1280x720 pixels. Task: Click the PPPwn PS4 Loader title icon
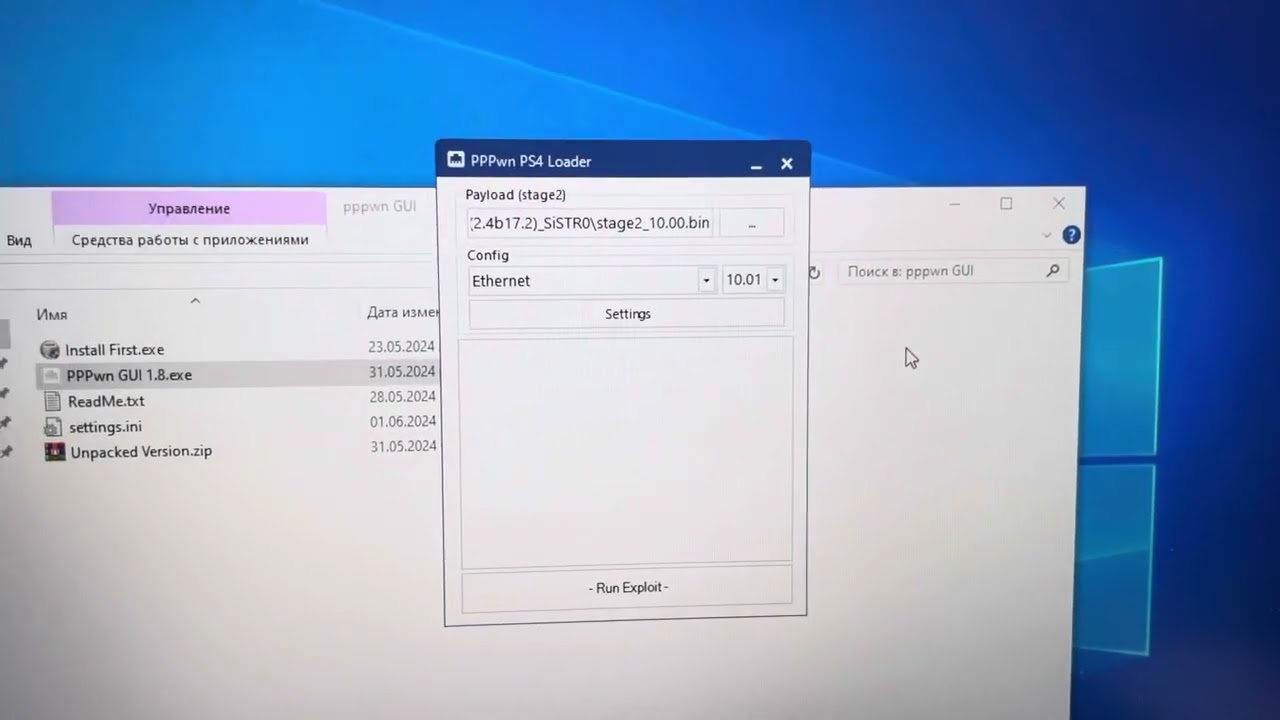(x=456, y=160)
